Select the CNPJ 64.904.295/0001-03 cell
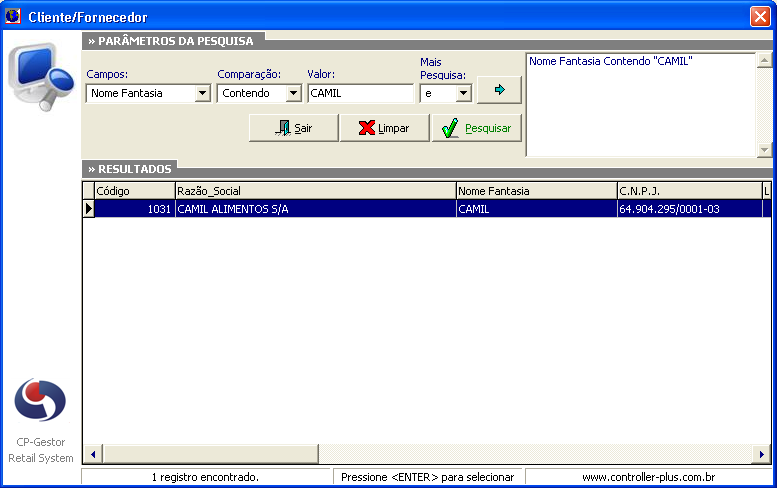The image size is (777, 488). click(x=690, y=209)
